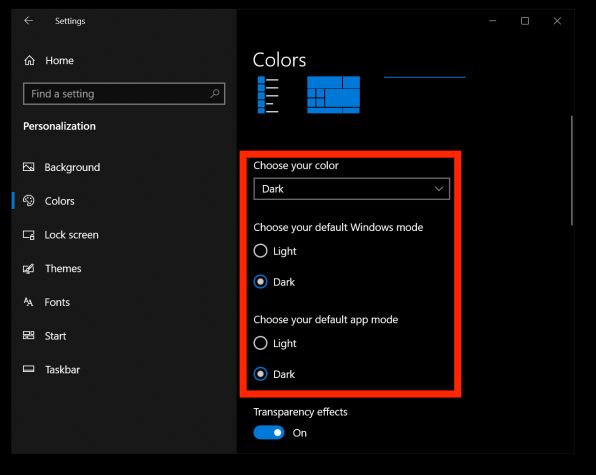
Task: Click the Colors palette icon
Action: coord(29,201)
